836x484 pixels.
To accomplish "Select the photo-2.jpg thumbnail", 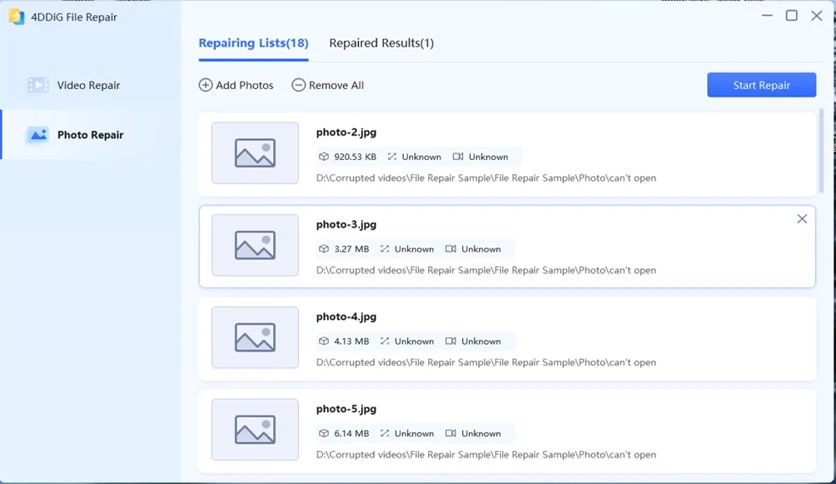I will (255, 153).
